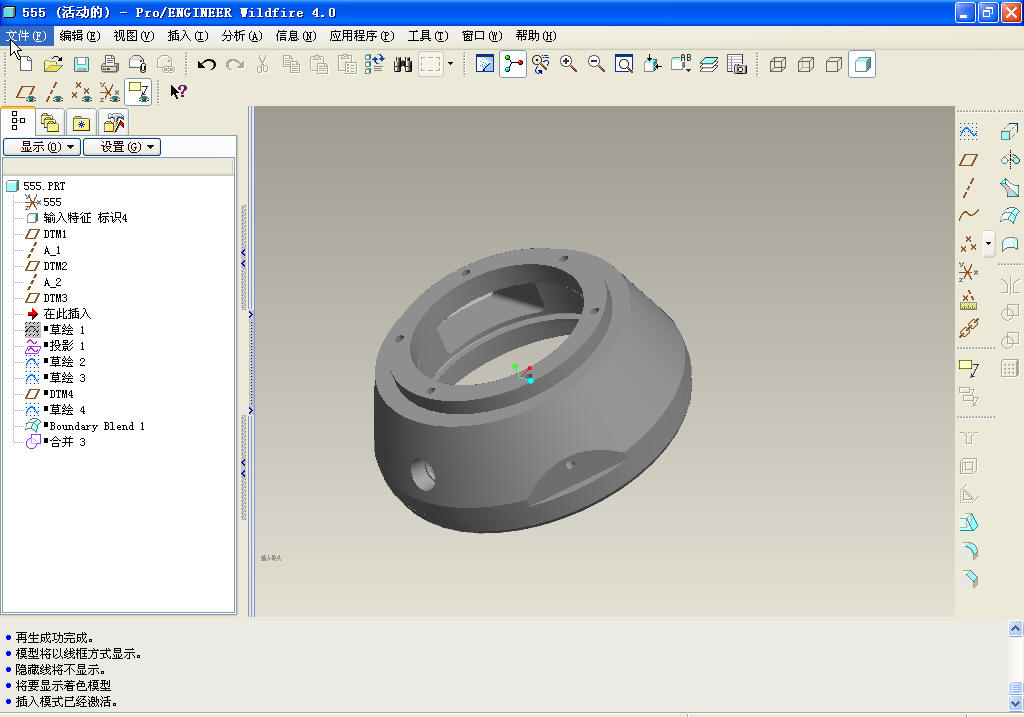Select the Datum Plane tool in right toolbar
Screen dimensions: 1024x717
(968, 160)
